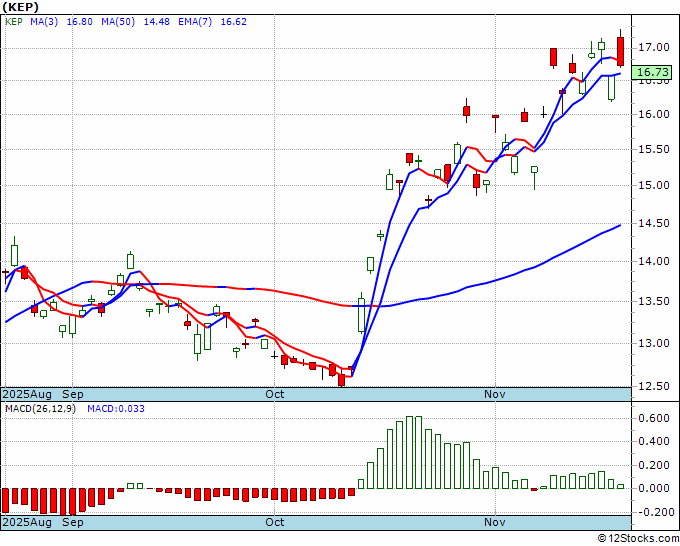This screenshot has height=546, width=680.
Task: Click the MACD(26,12,9) indicator label
Action: click(40, 409)
